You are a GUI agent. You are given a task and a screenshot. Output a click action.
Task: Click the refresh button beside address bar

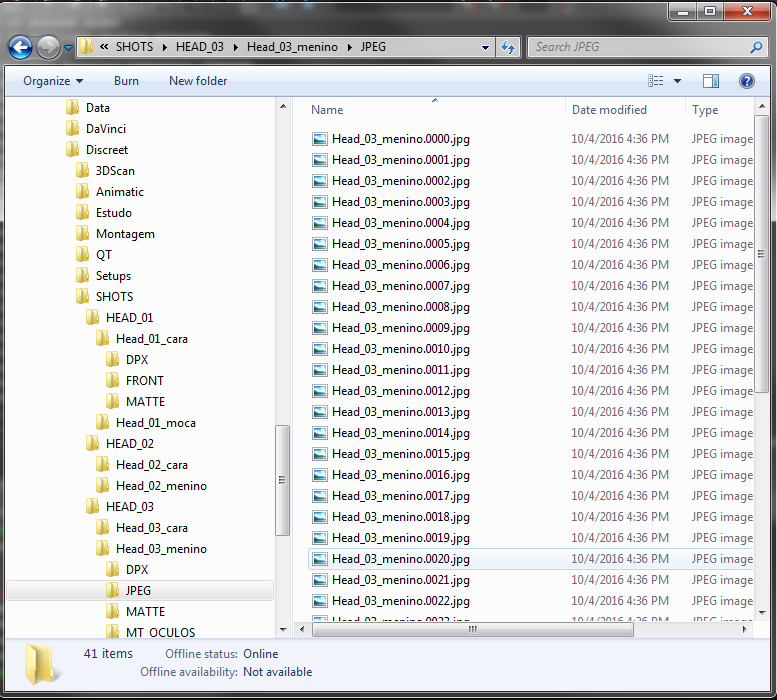tap(508, 47)
